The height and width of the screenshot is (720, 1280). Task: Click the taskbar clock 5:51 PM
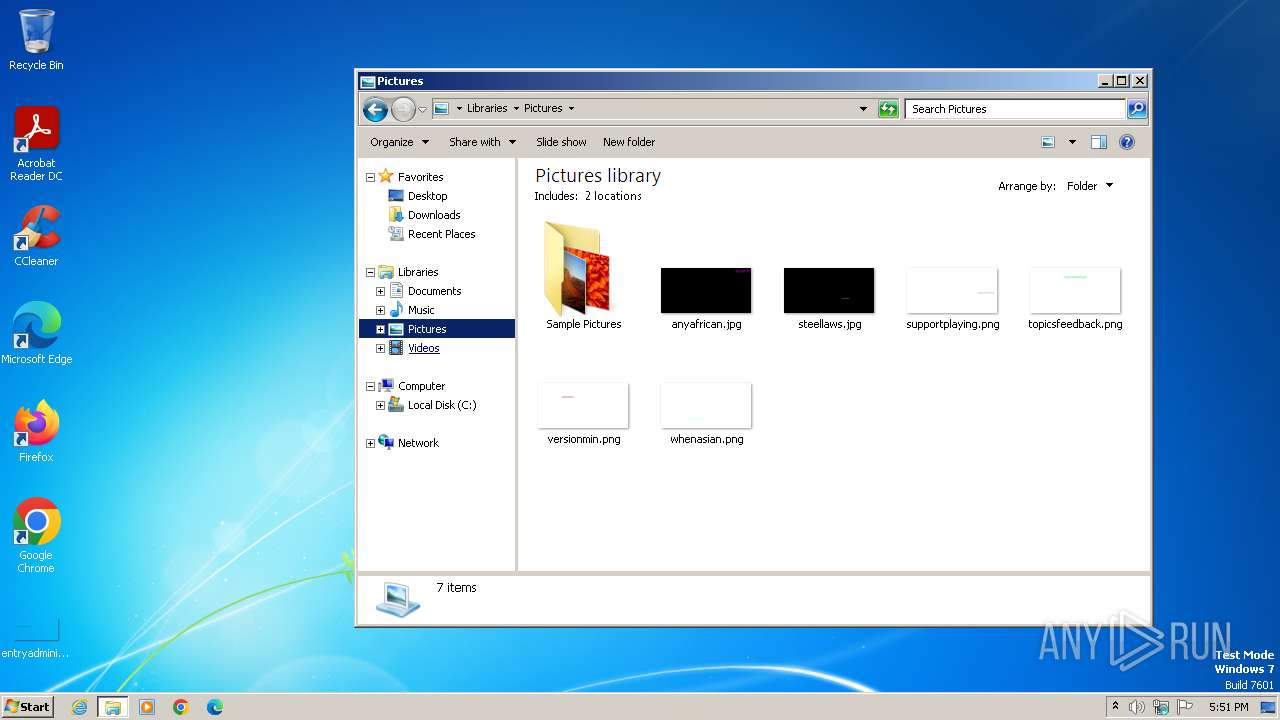1228,707
